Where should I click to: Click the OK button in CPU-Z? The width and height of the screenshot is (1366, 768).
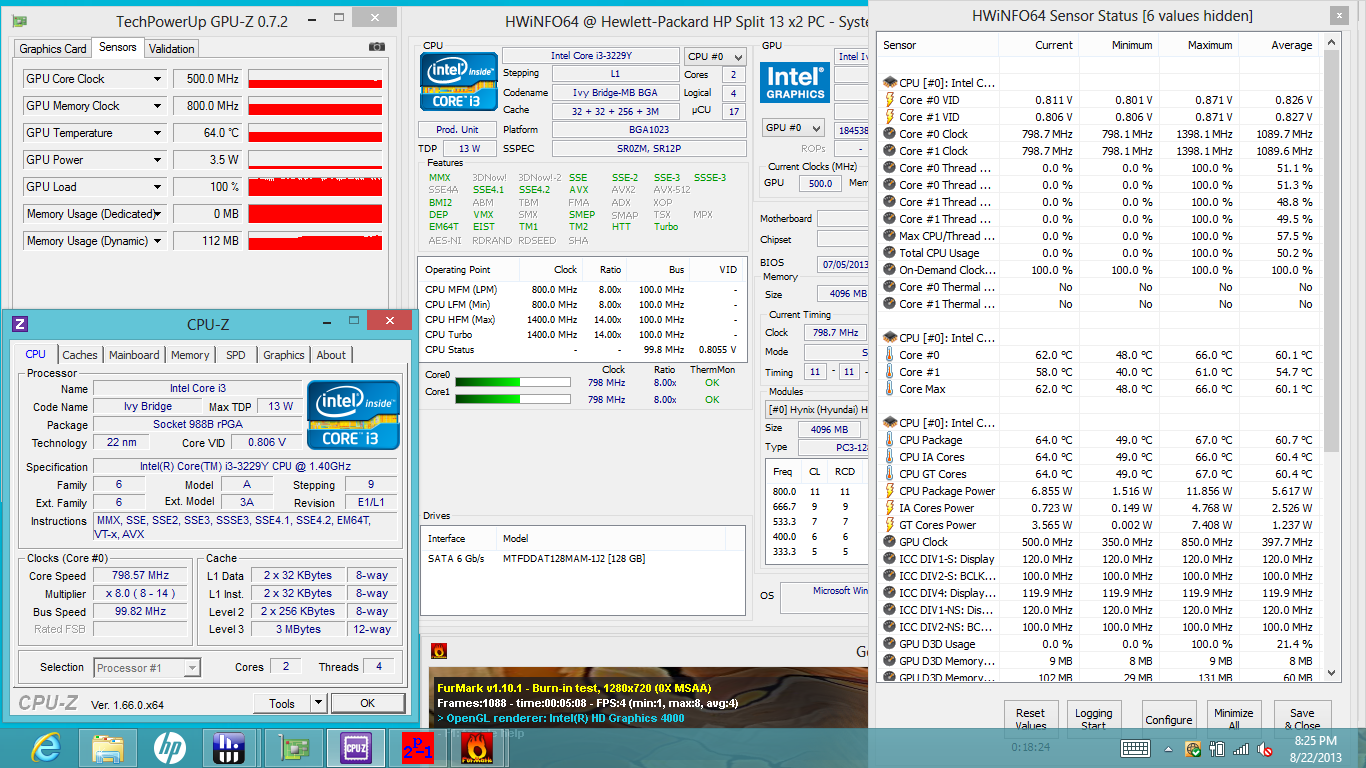[x=368, y=703]
